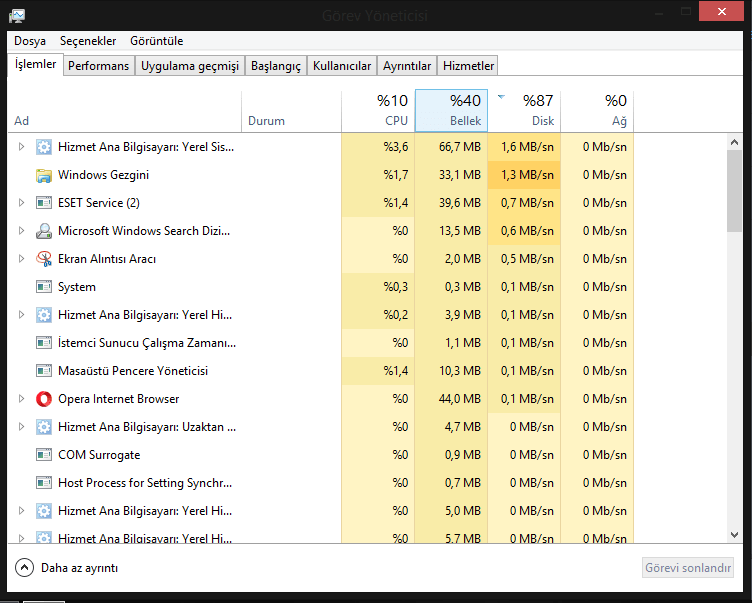
Task: Click the Daha az ayrıntı arrow icon
Action: 24,568
